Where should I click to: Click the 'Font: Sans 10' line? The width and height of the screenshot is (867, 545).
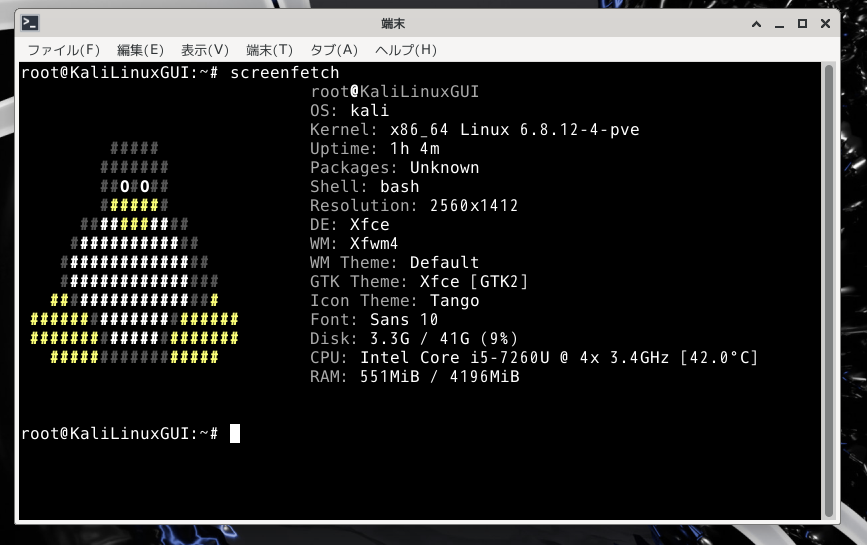374,319
